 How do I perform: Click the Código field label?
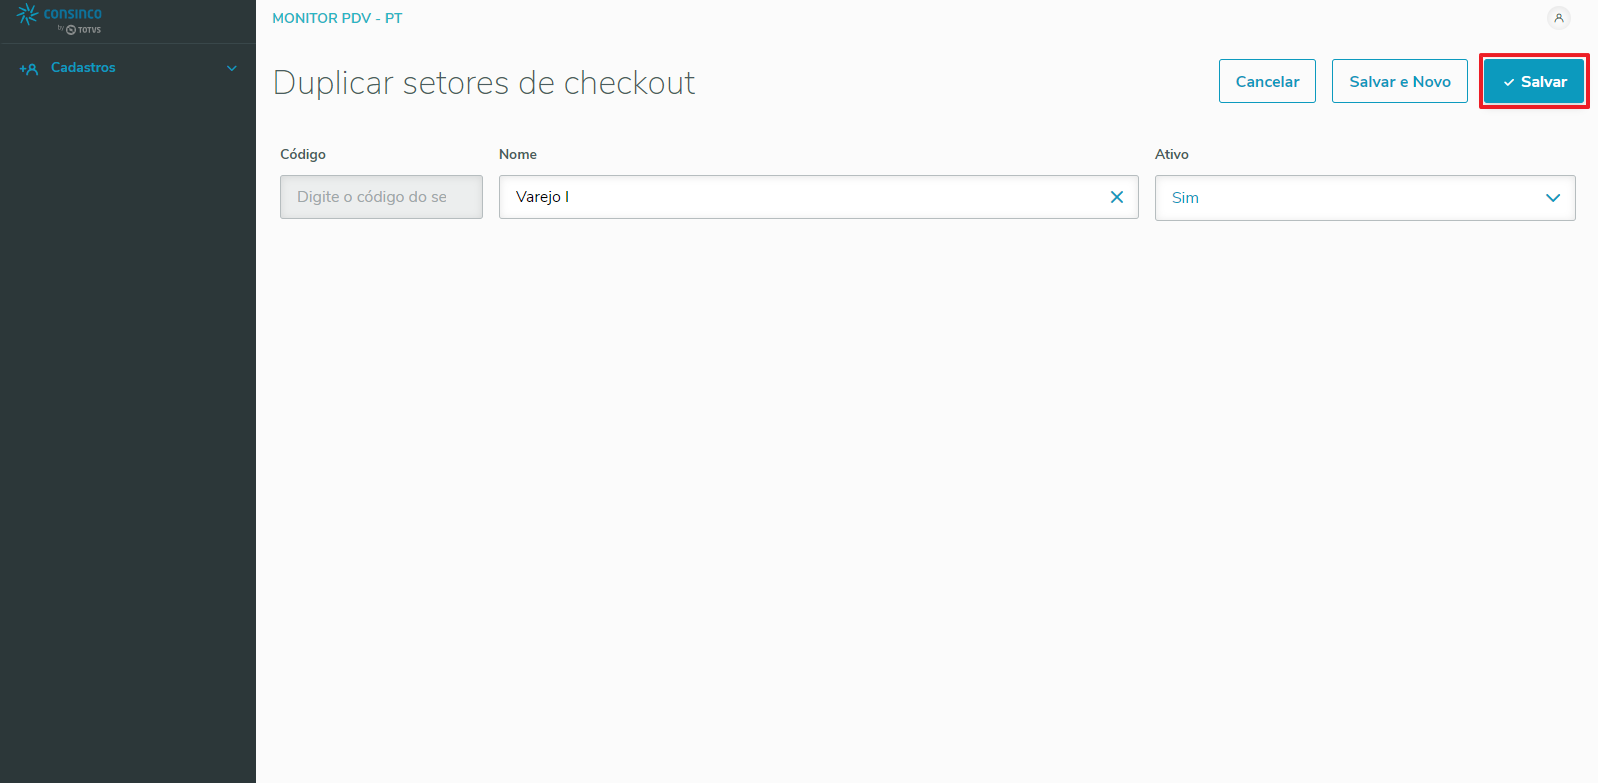(x=303, y=154)
